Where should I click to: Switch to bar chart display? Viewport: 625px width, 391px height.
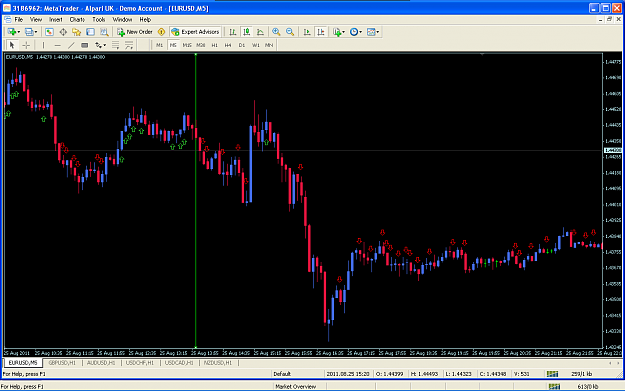[233, 32]
